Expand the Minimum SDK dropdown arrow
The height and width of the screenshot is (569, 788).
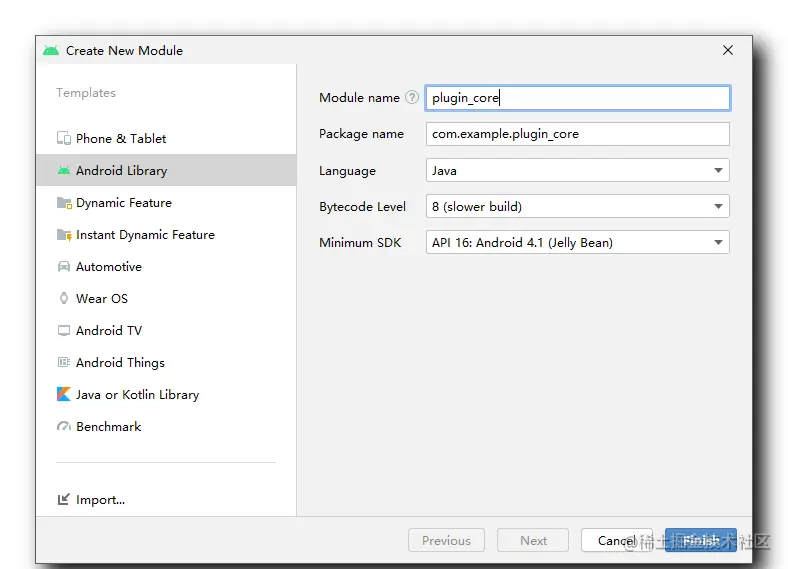click(718, 242)
